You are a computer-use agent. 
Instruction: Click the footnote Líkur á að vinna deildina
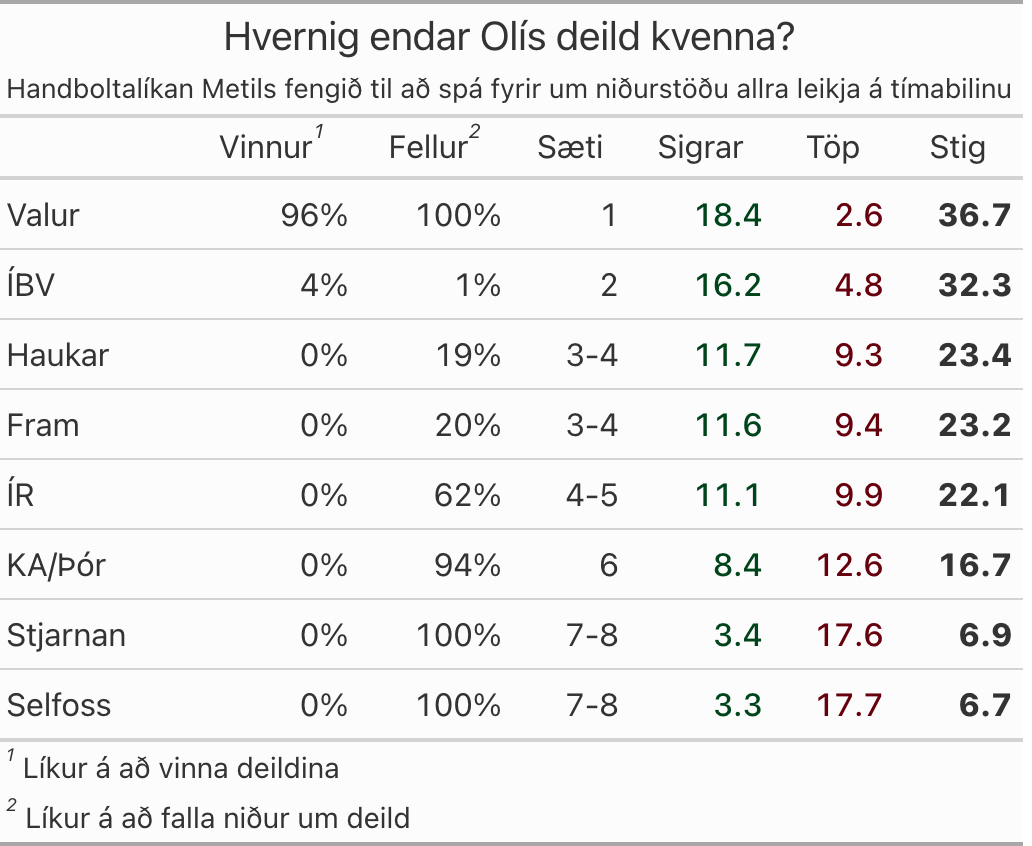coord(182,768)
